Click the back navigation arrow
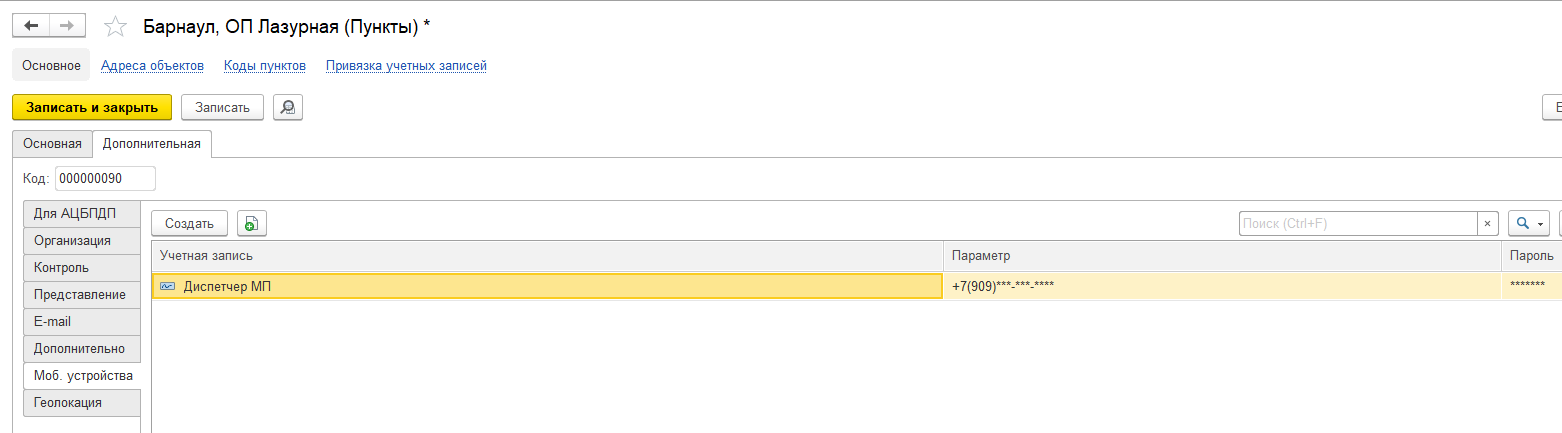The image size is (1562, 433). pyautogui.click(x=31, y=26)
